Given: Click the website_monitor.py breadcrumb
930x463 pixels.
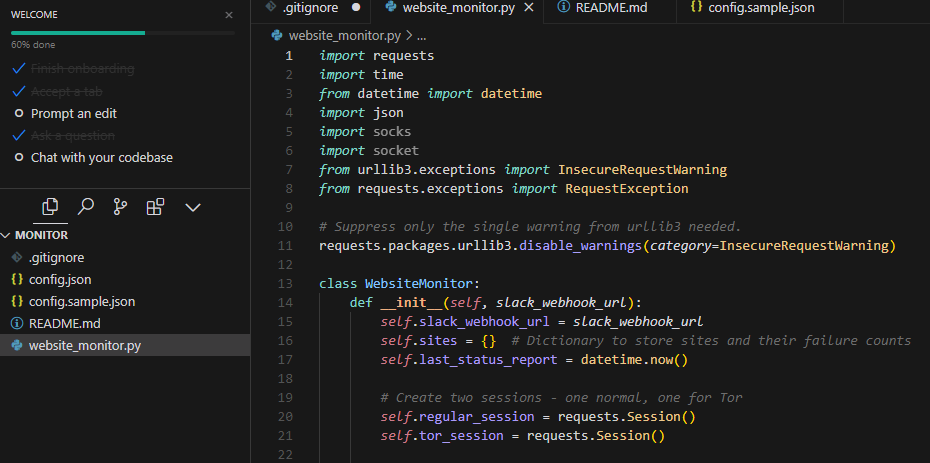Looking at the screenshot, I should pyautogui.click(x=345, y=36).
